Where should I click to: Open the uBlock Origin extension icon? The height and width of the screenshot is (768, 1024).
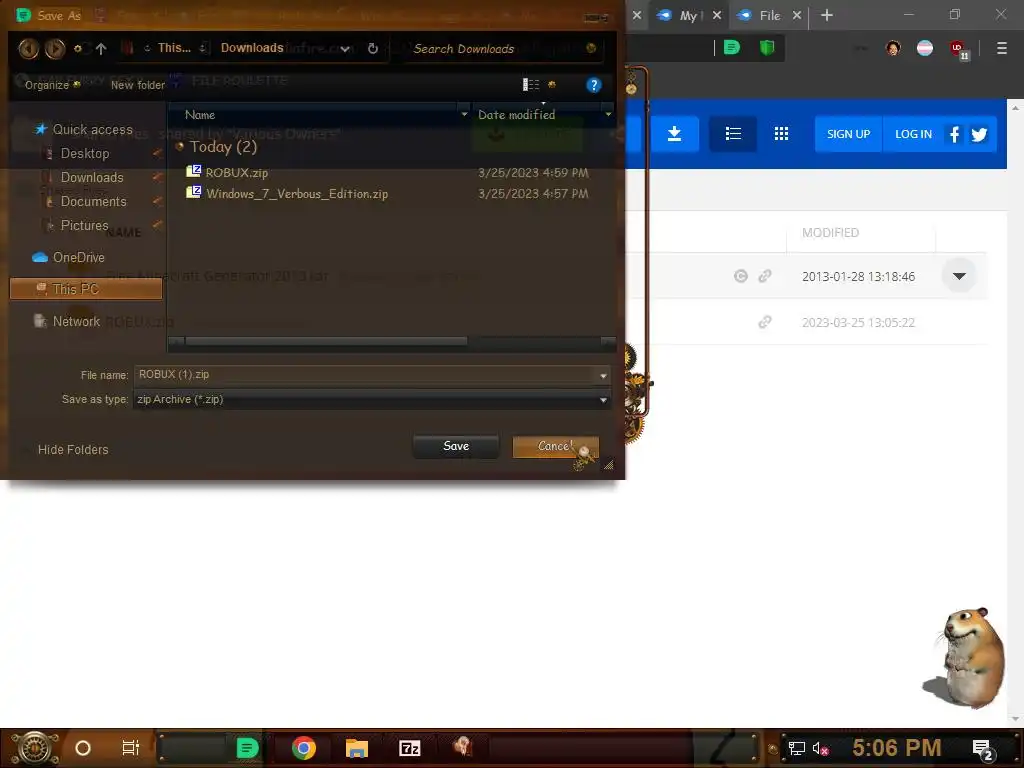click(958, 49)
